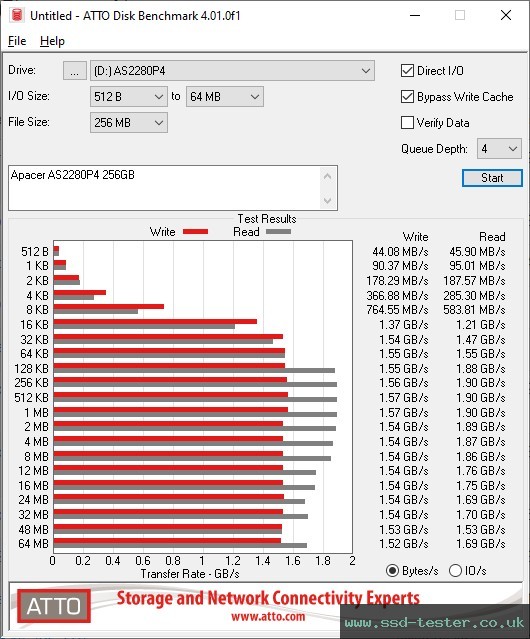The height and width of the screenshot is (639, 530).
Task: Click the ATTO logo in the banner
Action: [x=54, y=606]
